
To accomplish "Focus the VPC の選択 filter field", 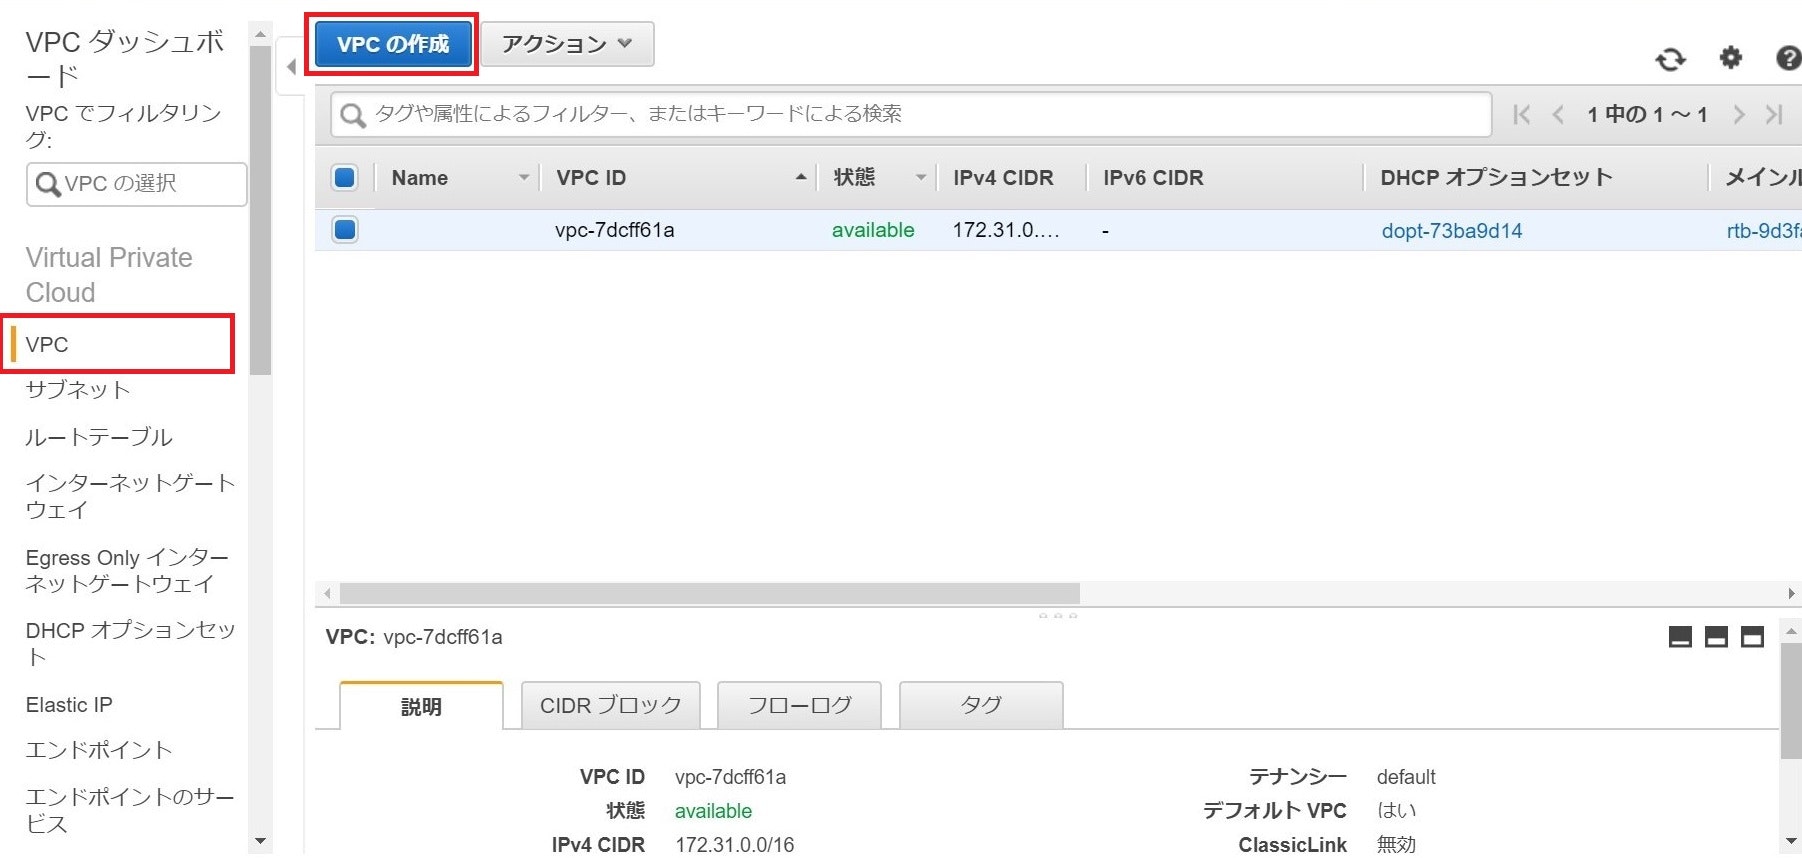I will [x=136, y=184].
